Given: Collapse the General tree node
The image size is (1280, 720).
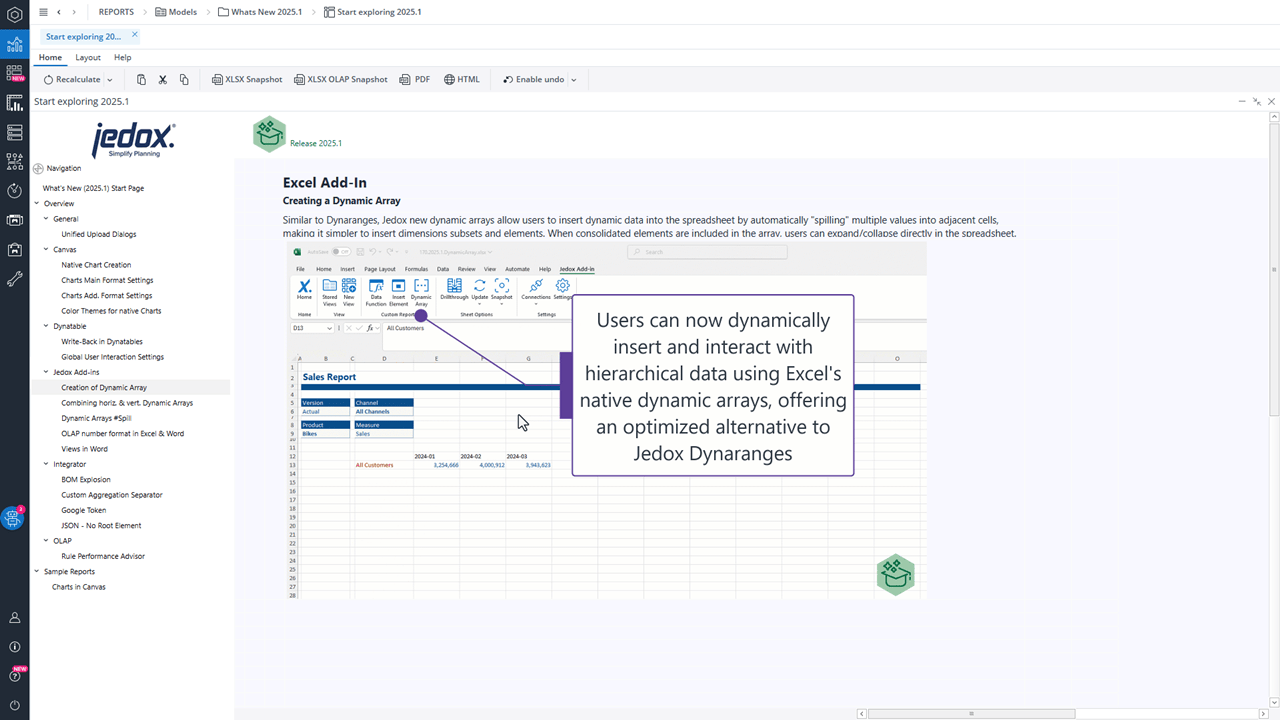Looking at the screenshot, I should pos(46,218).
